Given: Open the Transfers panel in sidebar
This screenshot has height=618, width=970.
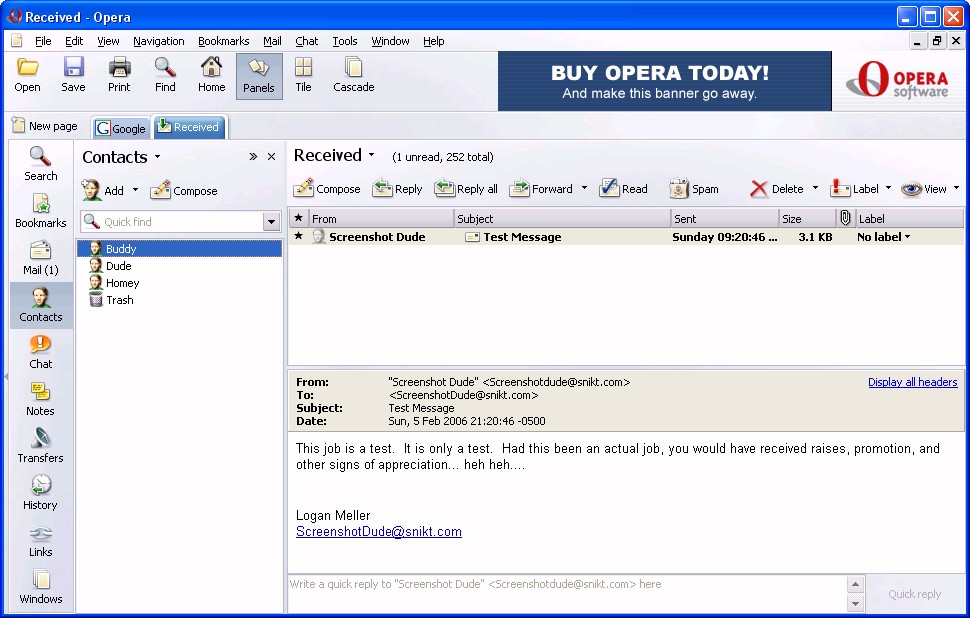Looking at the screenshot, I should point(40,445).
